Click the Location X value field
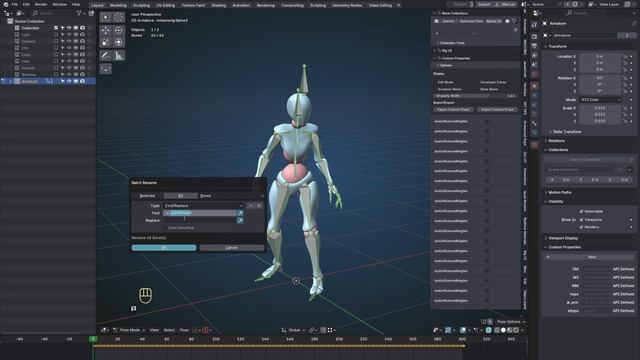Screen dimensions: 640x360 tap(600, 57)
